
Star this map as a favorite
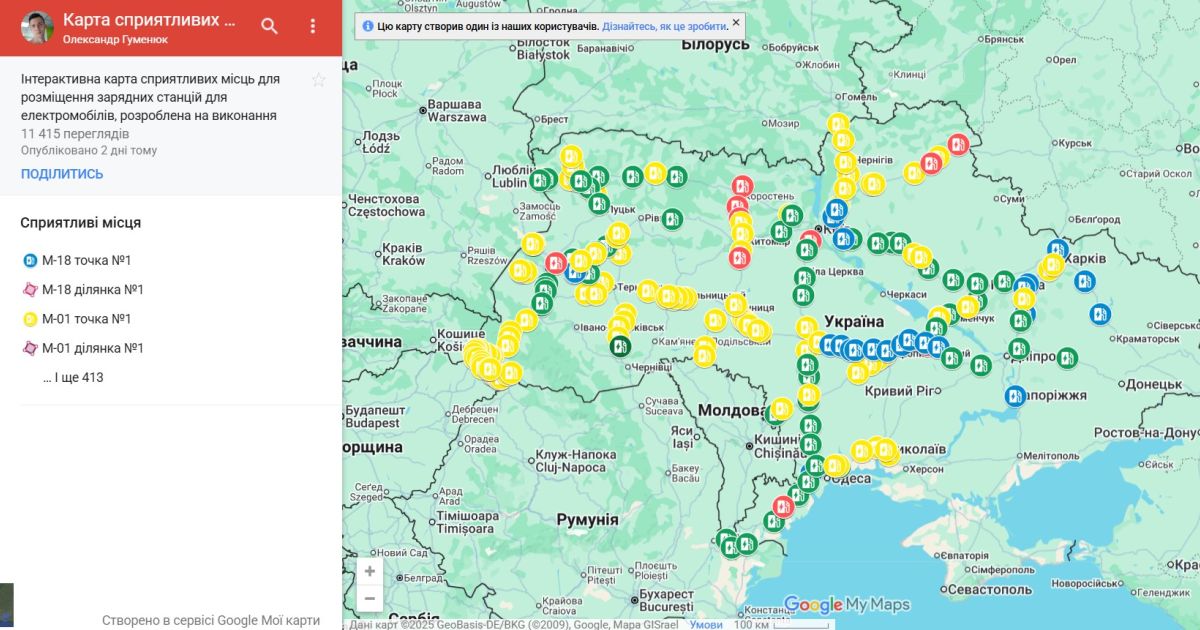318,80
